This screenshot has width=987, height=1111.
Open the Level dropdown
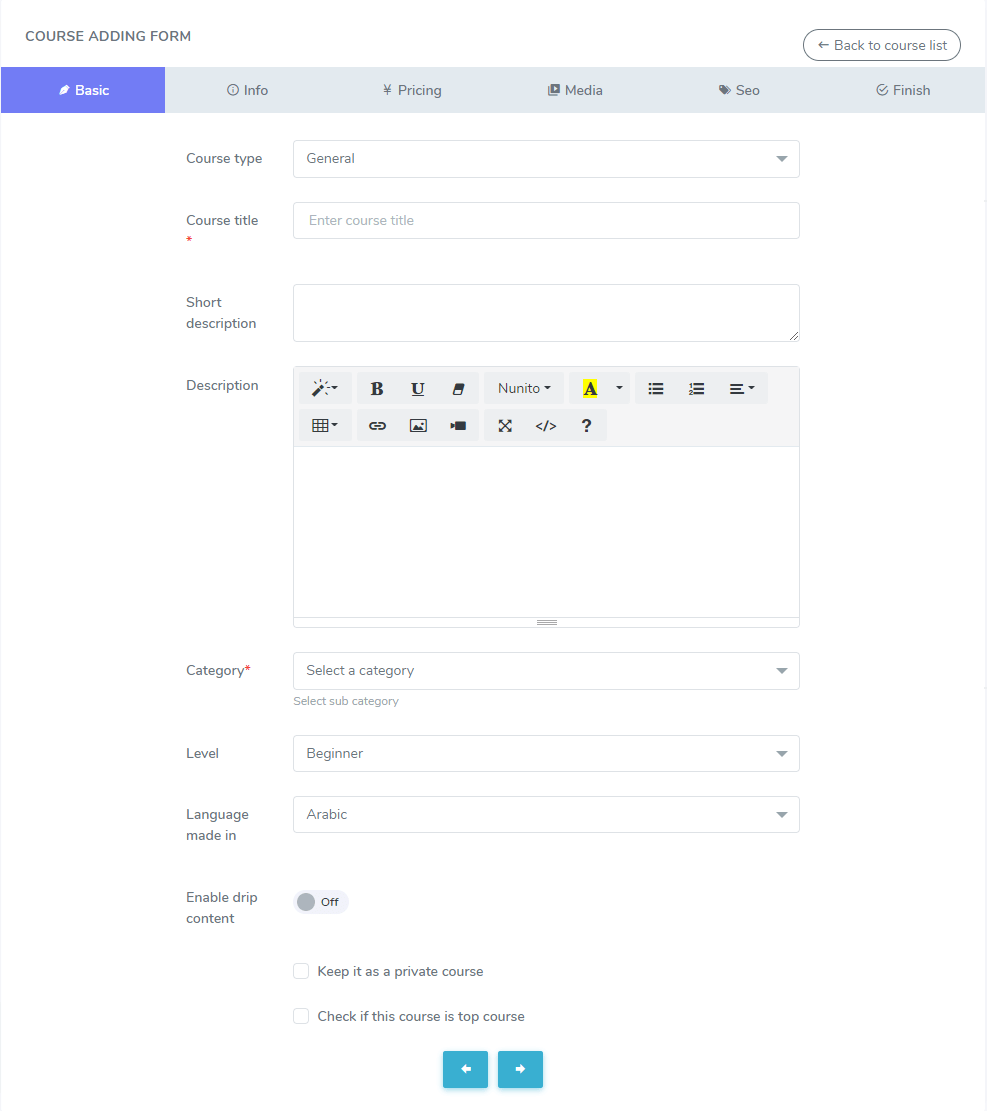[546, 753]
